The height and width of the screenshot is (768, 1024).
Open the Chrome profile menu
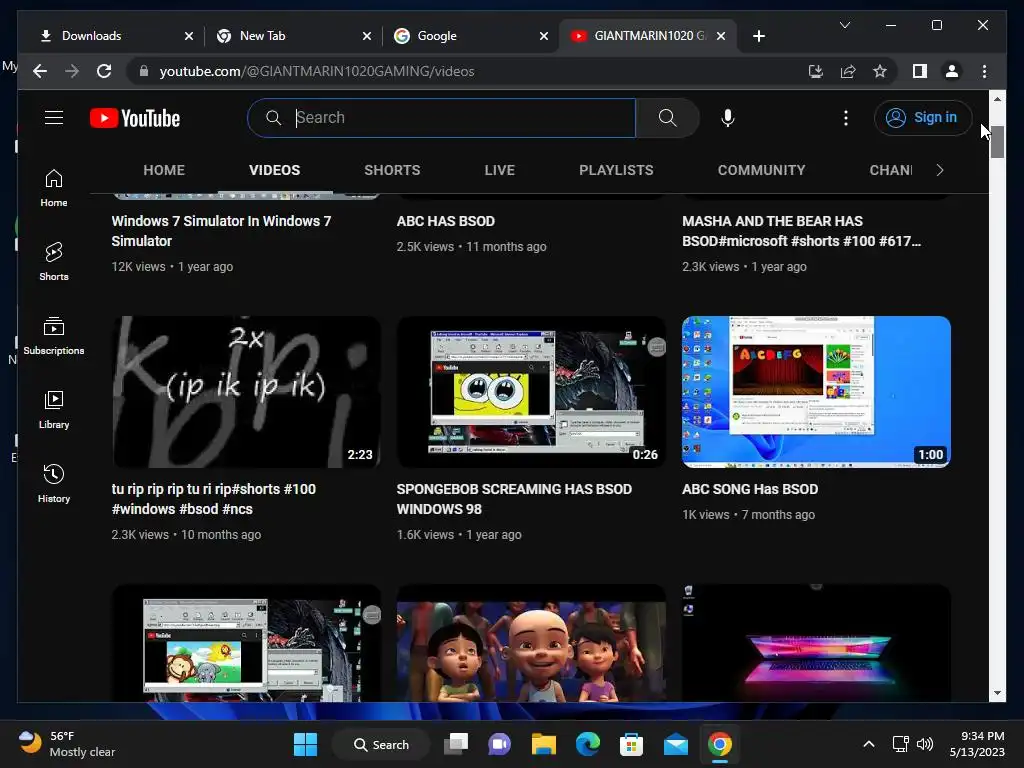pos(952,71)
